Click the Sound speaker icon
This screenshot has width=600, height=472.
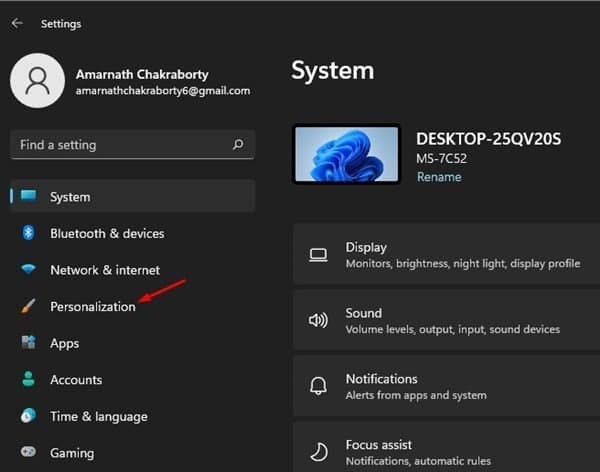tap(318, 320)
